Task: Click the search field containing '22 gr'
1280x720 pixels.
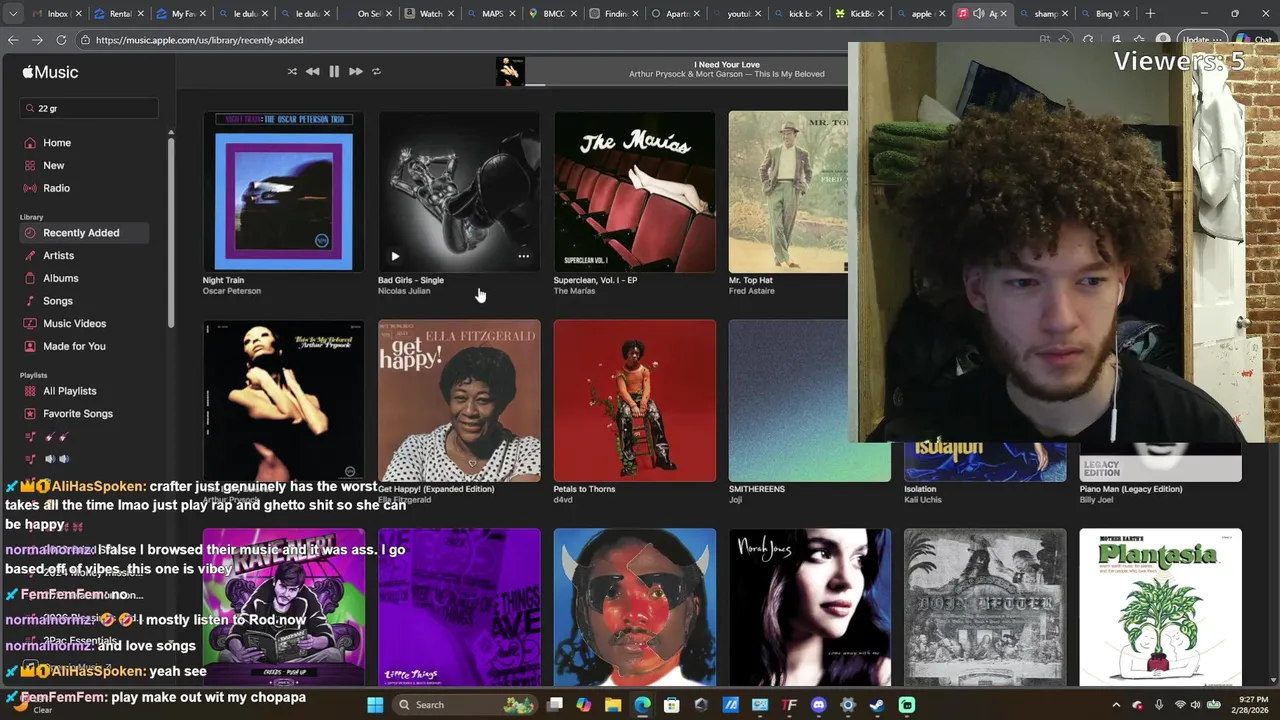Action: [x=89, y=108]
